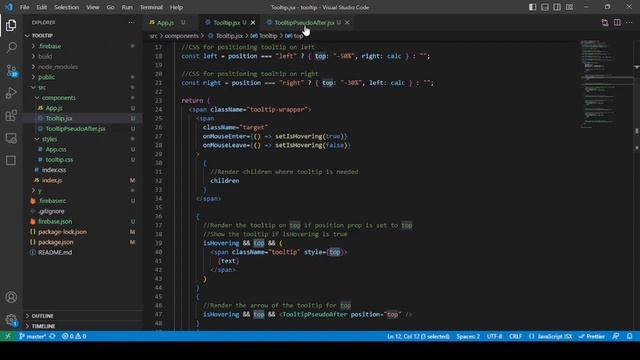Click the remote window status bar icon
The image size is (640, 360).
[x=7, y=336]
